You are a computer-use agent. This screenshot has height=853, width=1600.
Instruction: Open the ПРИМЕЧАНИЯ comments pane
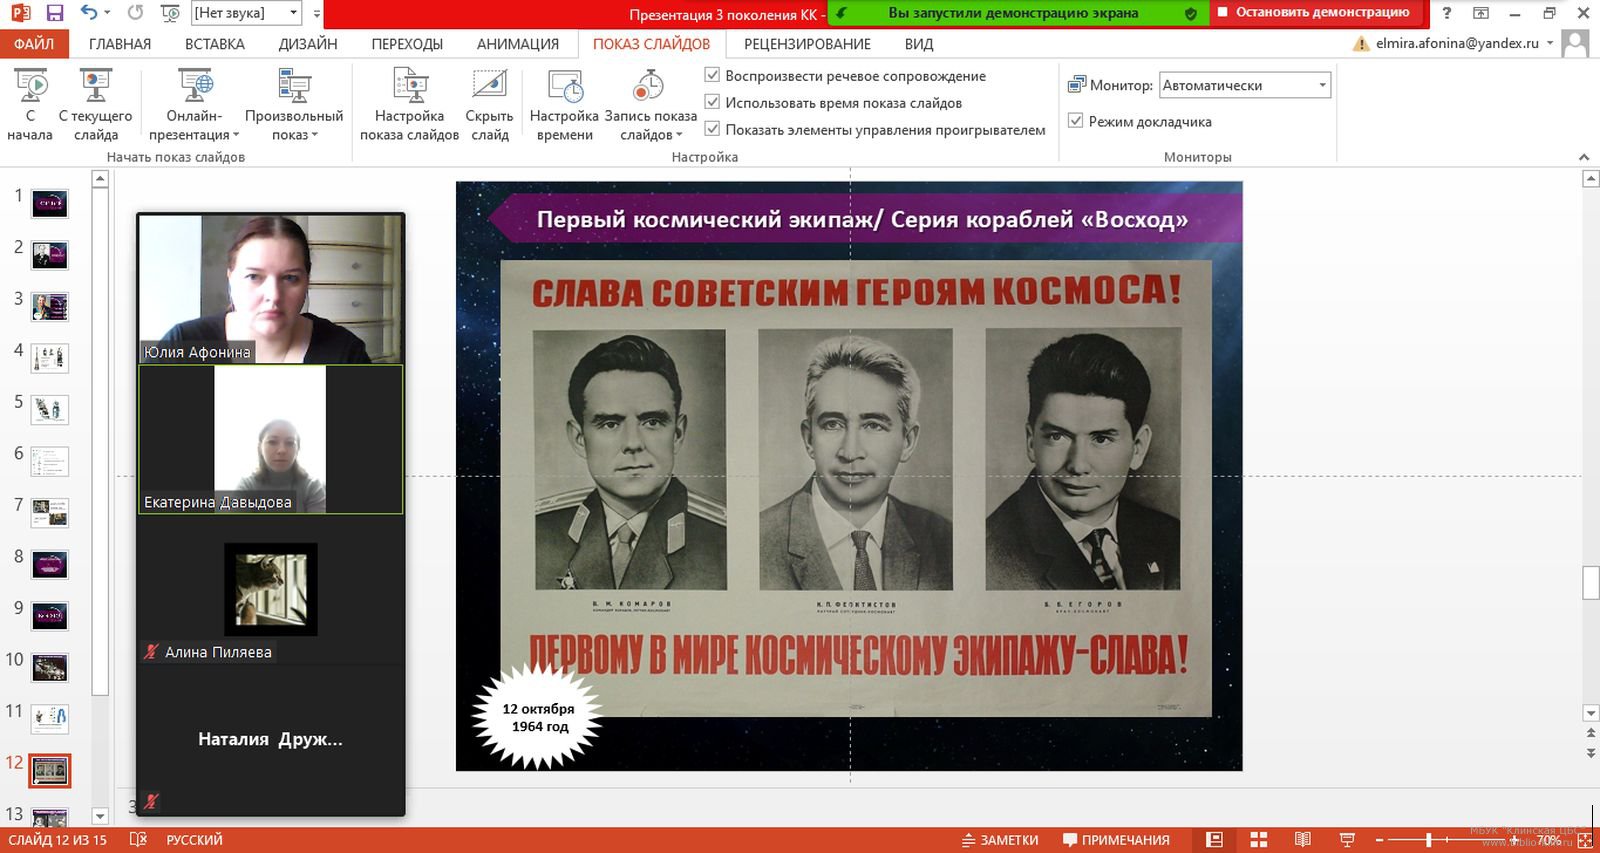1116,840
